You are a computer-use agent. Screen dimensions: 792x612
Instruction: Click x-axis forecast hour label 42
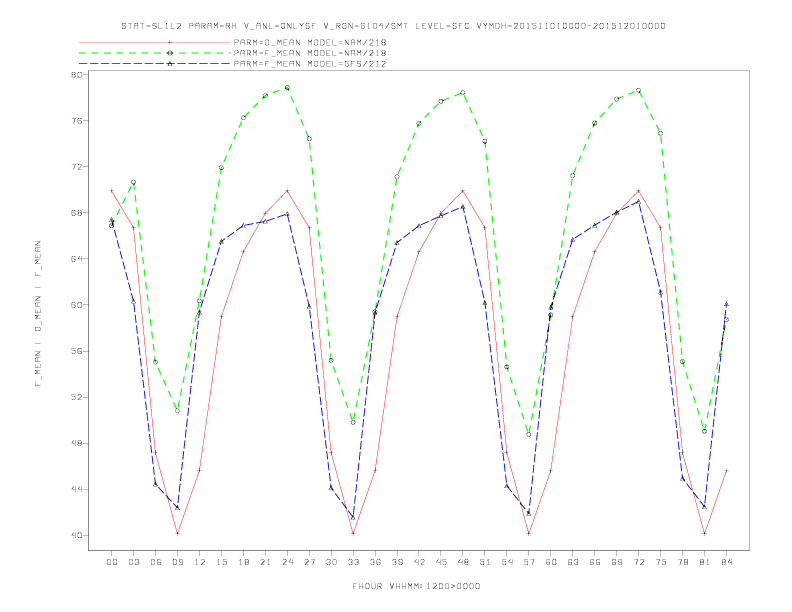419,562
